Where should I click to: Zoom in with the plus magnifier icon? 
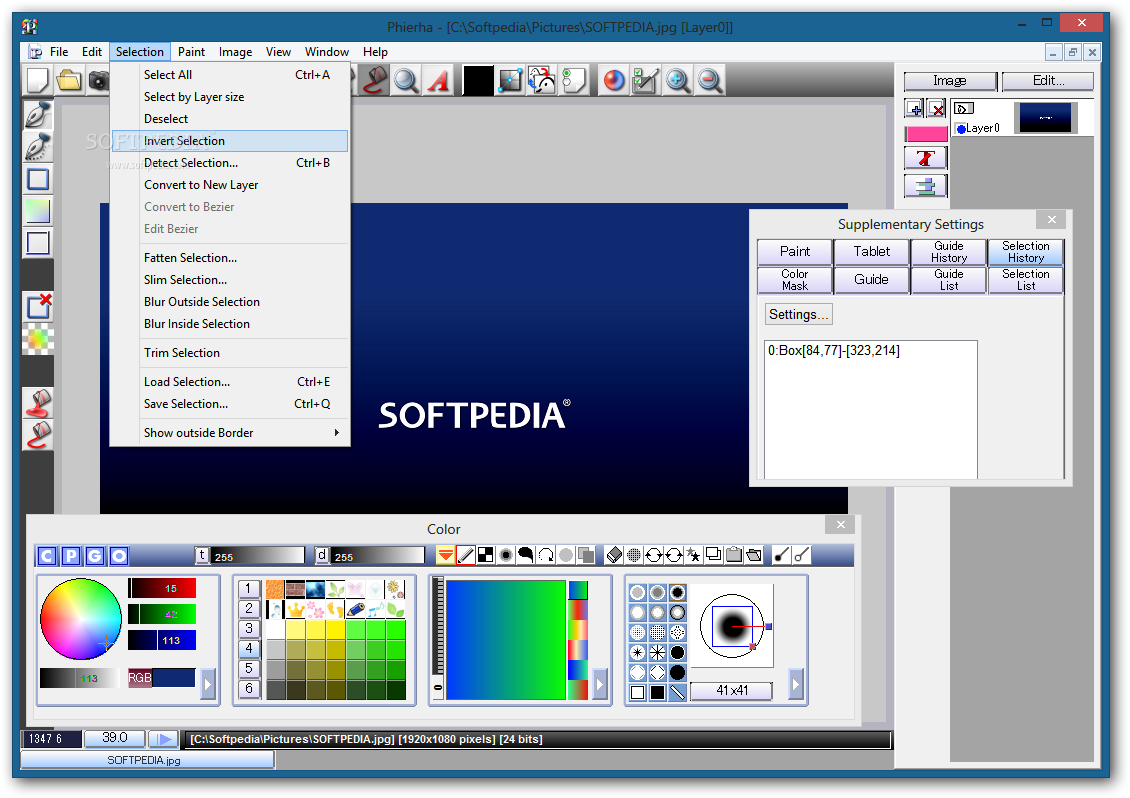677,81
